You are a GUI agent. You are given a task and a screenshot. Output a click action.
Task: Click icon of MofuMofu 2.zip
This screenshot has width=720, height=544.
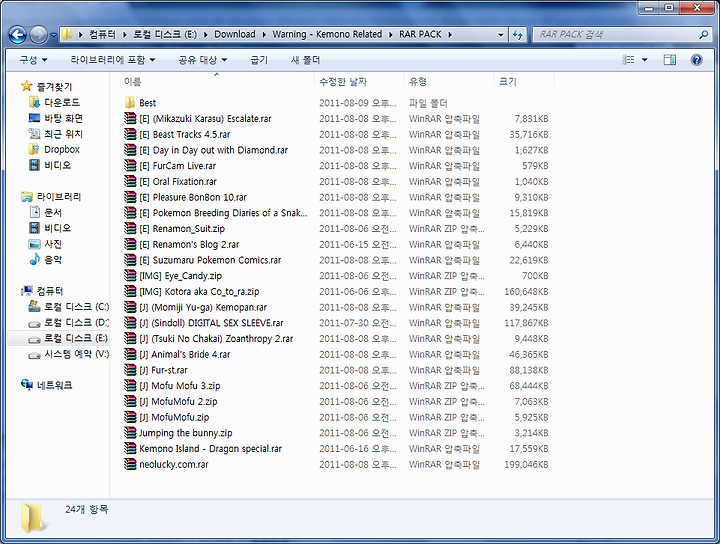click(130, 401)
